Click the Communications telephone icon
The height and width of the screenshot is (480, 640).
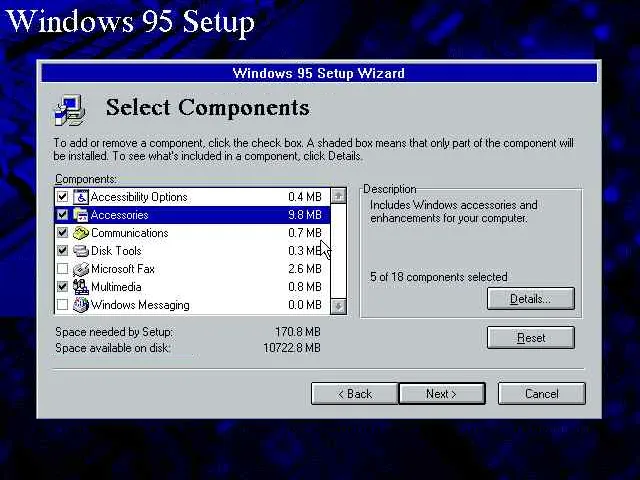[81, 233]
